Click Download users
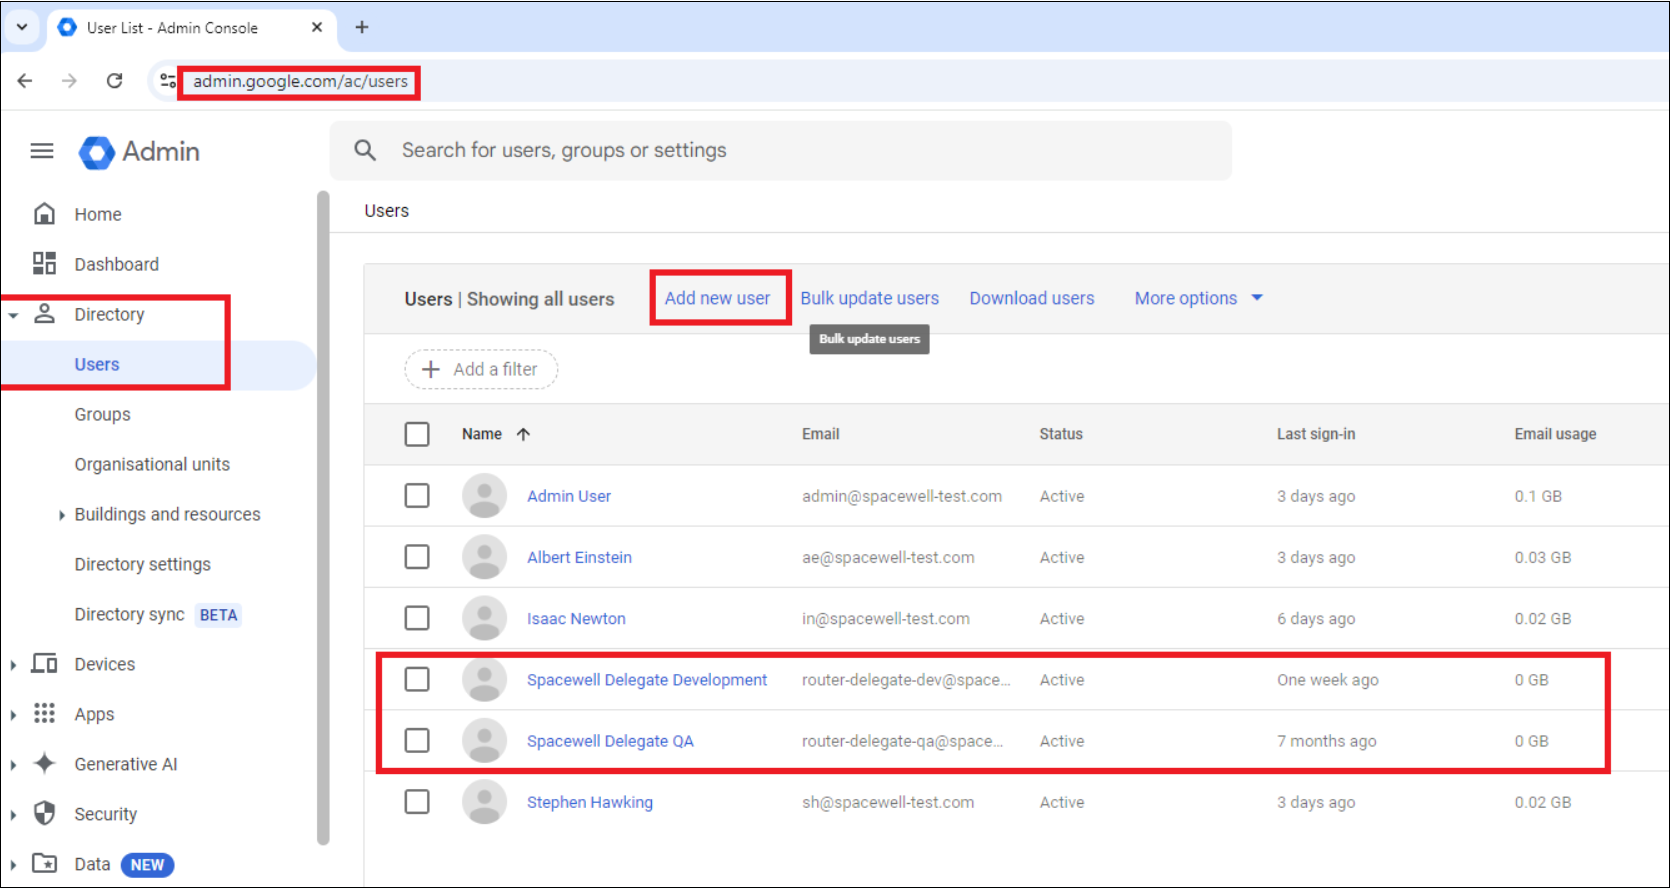Screen dimensions: 1670x889 [1031, 298]
